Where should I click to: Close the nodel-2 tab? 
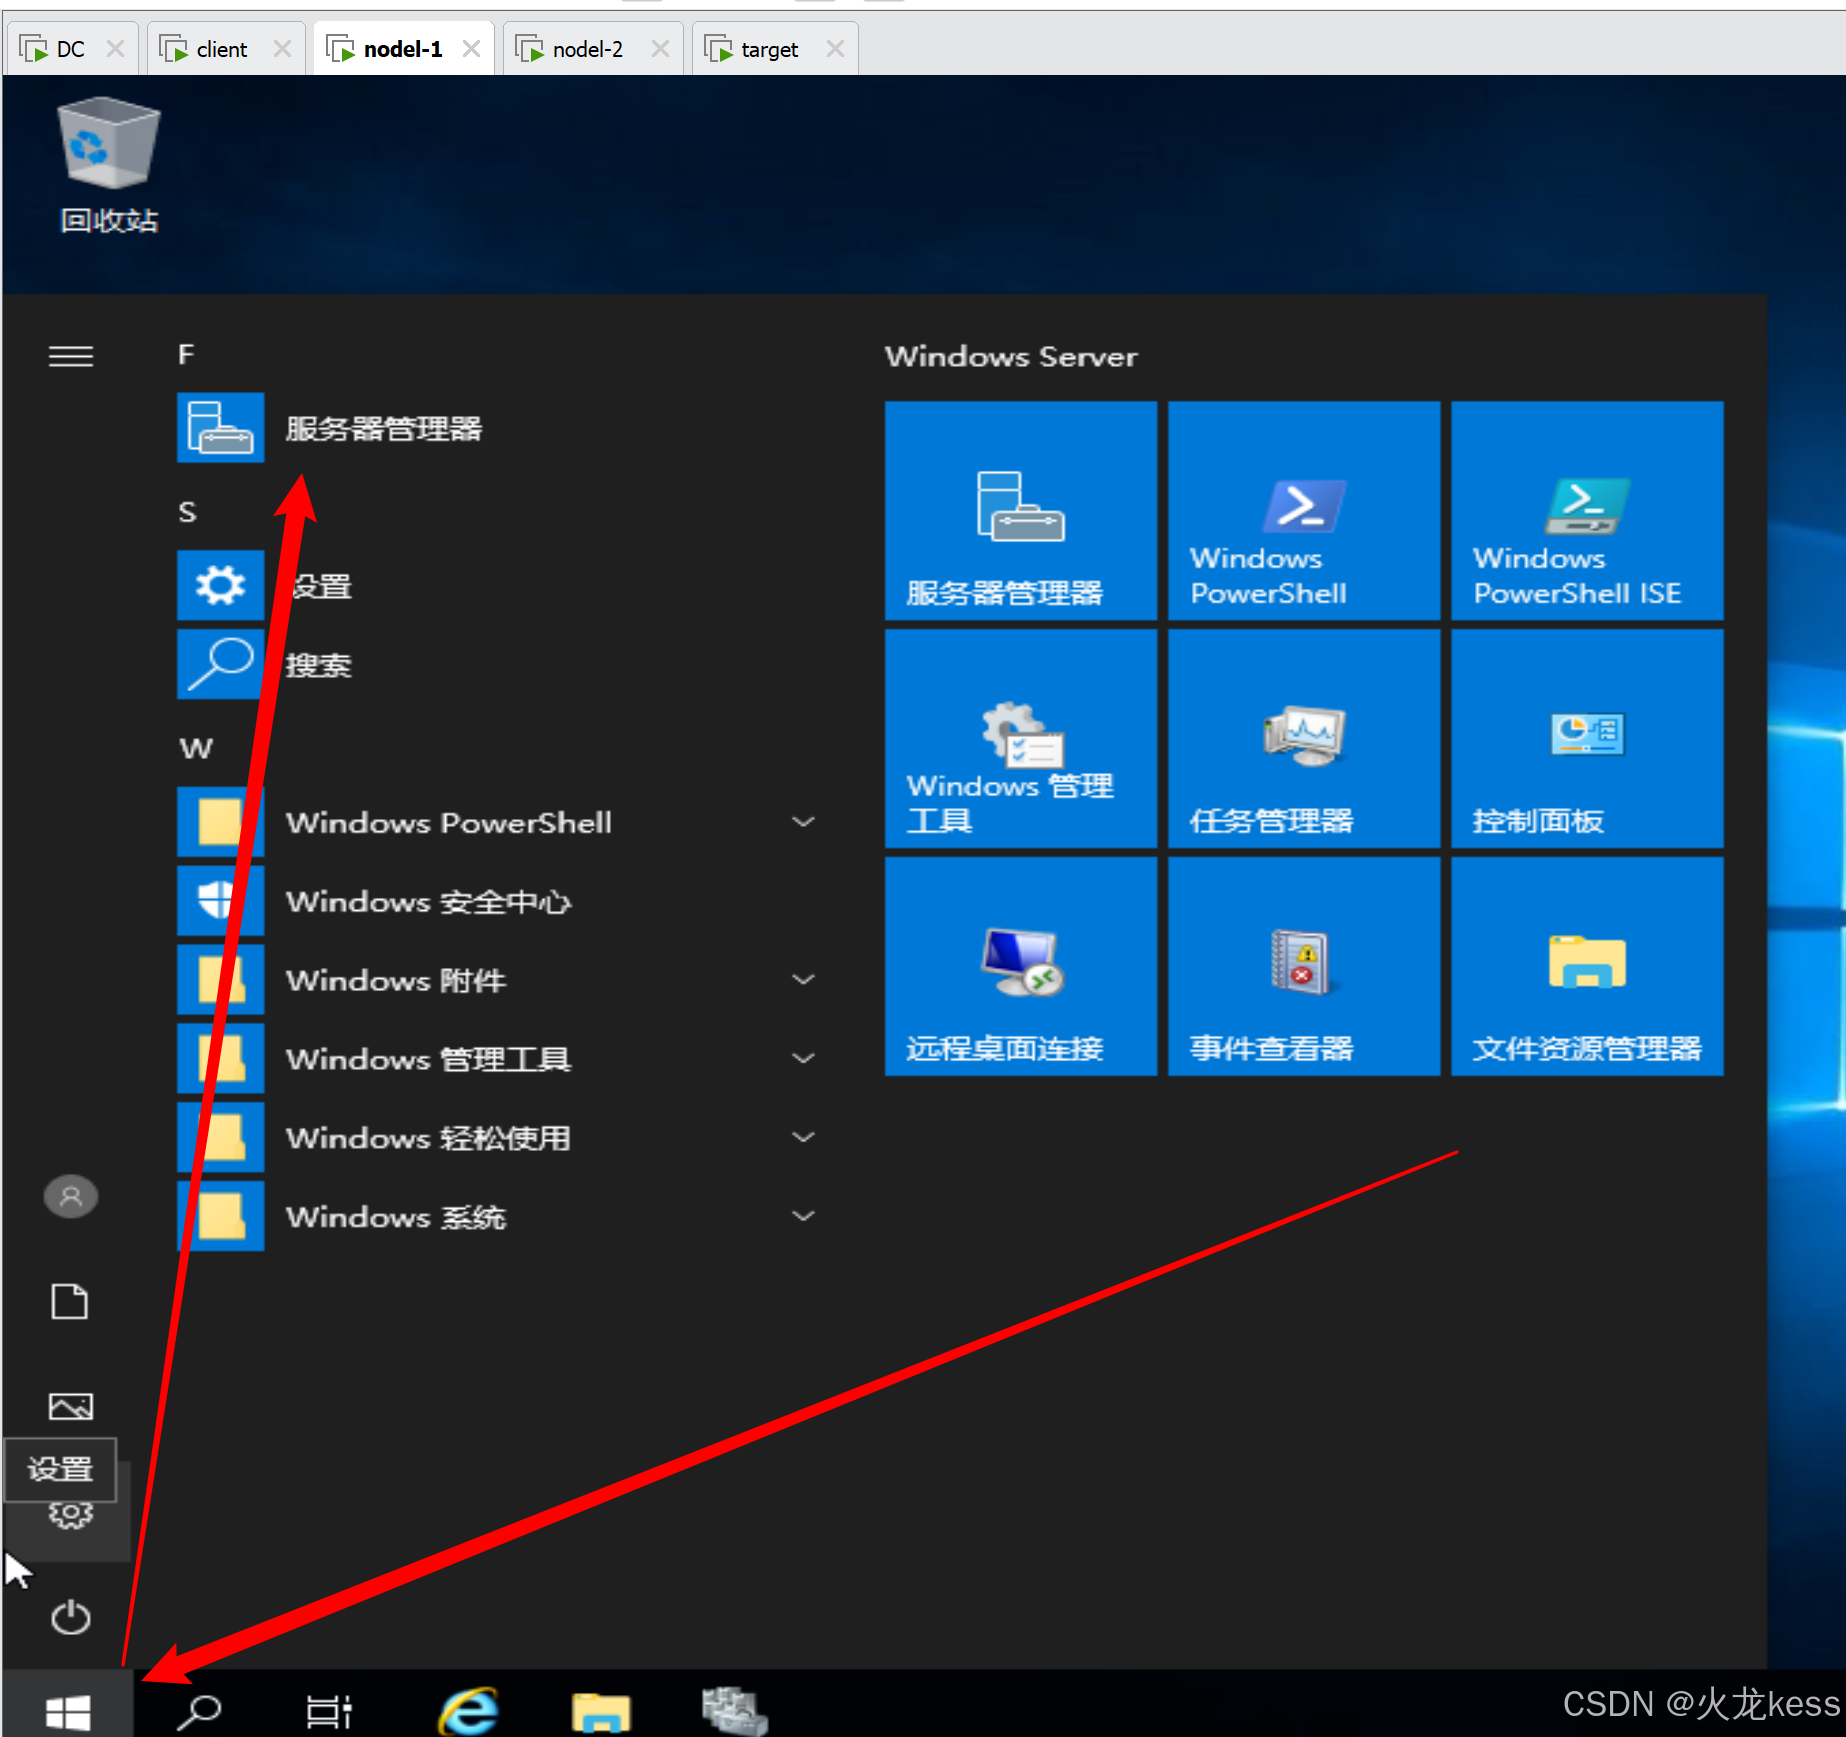(661, 49)
